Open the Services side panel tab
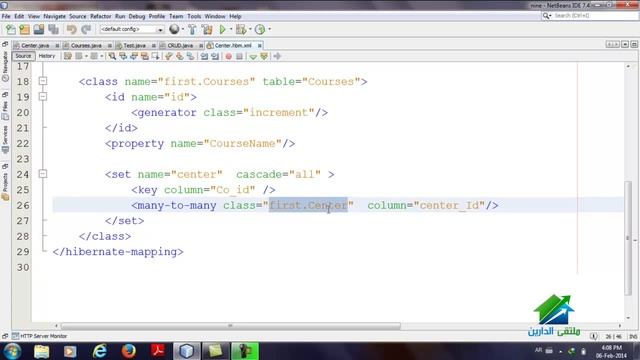Image resolution: width=640 pixels, height=360 pixels. pos(5,139)
